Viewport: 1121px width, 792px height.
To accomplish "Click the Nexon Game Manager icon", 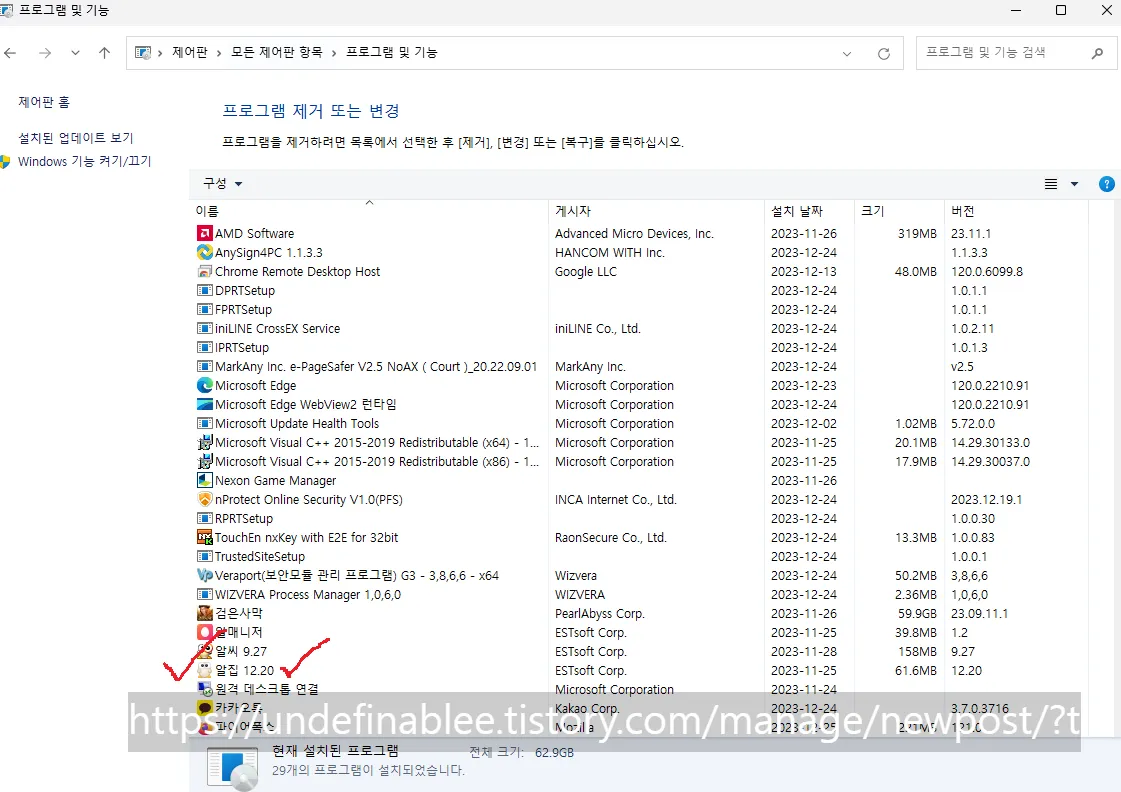I will [x=204, y=480].
